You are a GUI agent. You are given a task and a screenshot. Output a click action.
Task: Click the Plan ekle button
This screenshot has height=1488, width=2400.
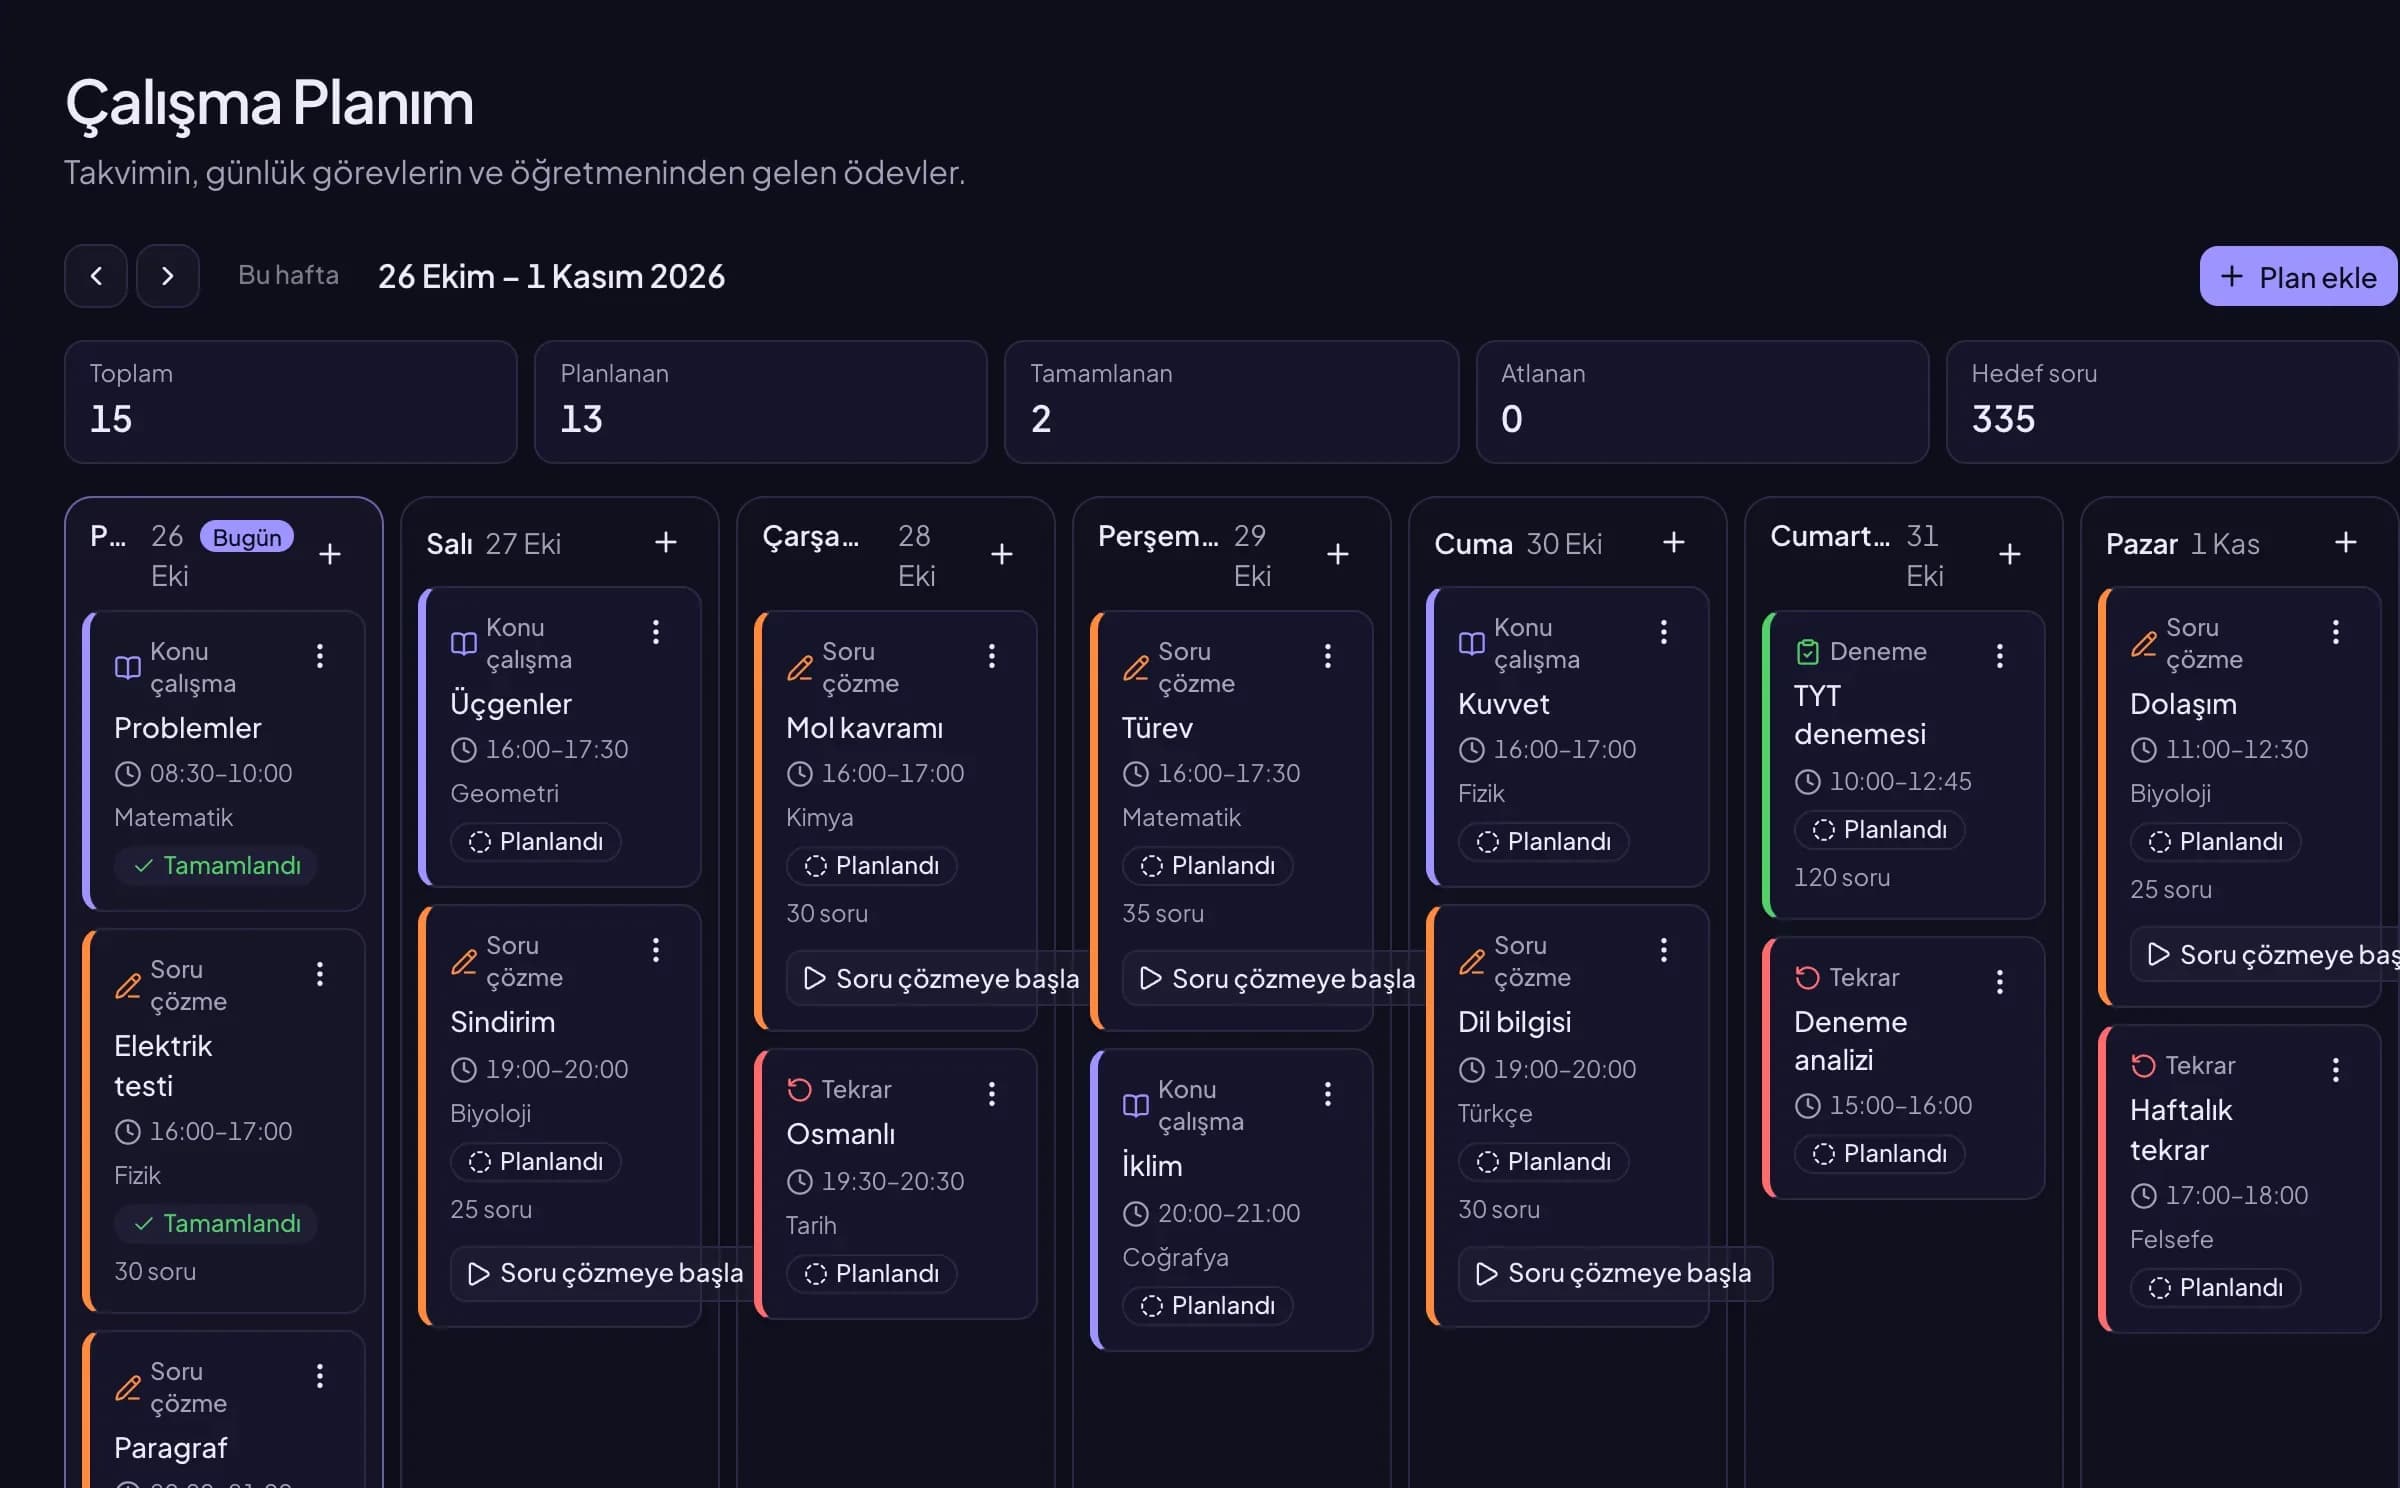click(x=2298, y=277)
